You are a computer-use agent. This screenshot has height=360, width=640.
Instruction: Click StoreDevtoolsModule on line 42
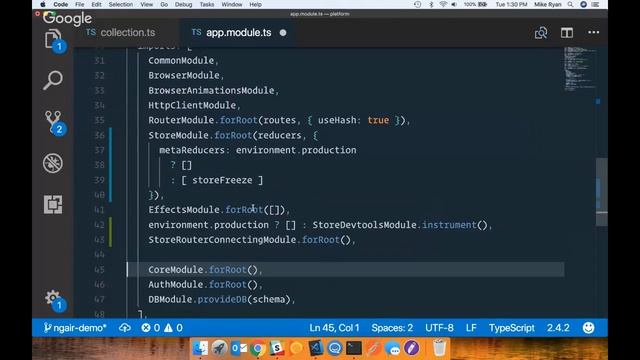coord(364,225)
